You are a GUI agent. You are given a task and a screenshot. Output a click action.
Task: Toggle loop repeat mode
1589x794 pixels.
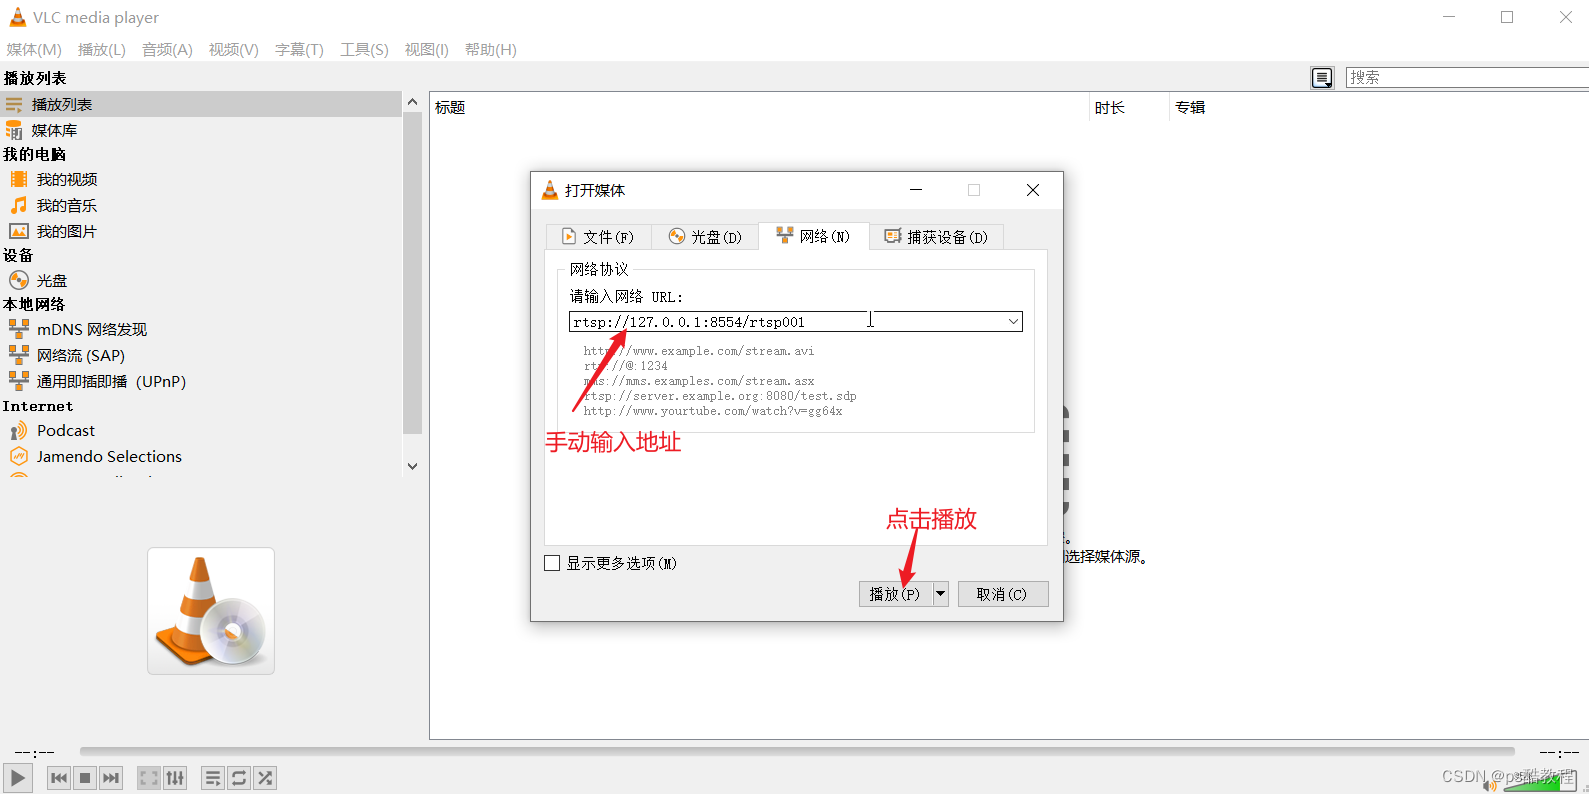[x=239, y=778]
